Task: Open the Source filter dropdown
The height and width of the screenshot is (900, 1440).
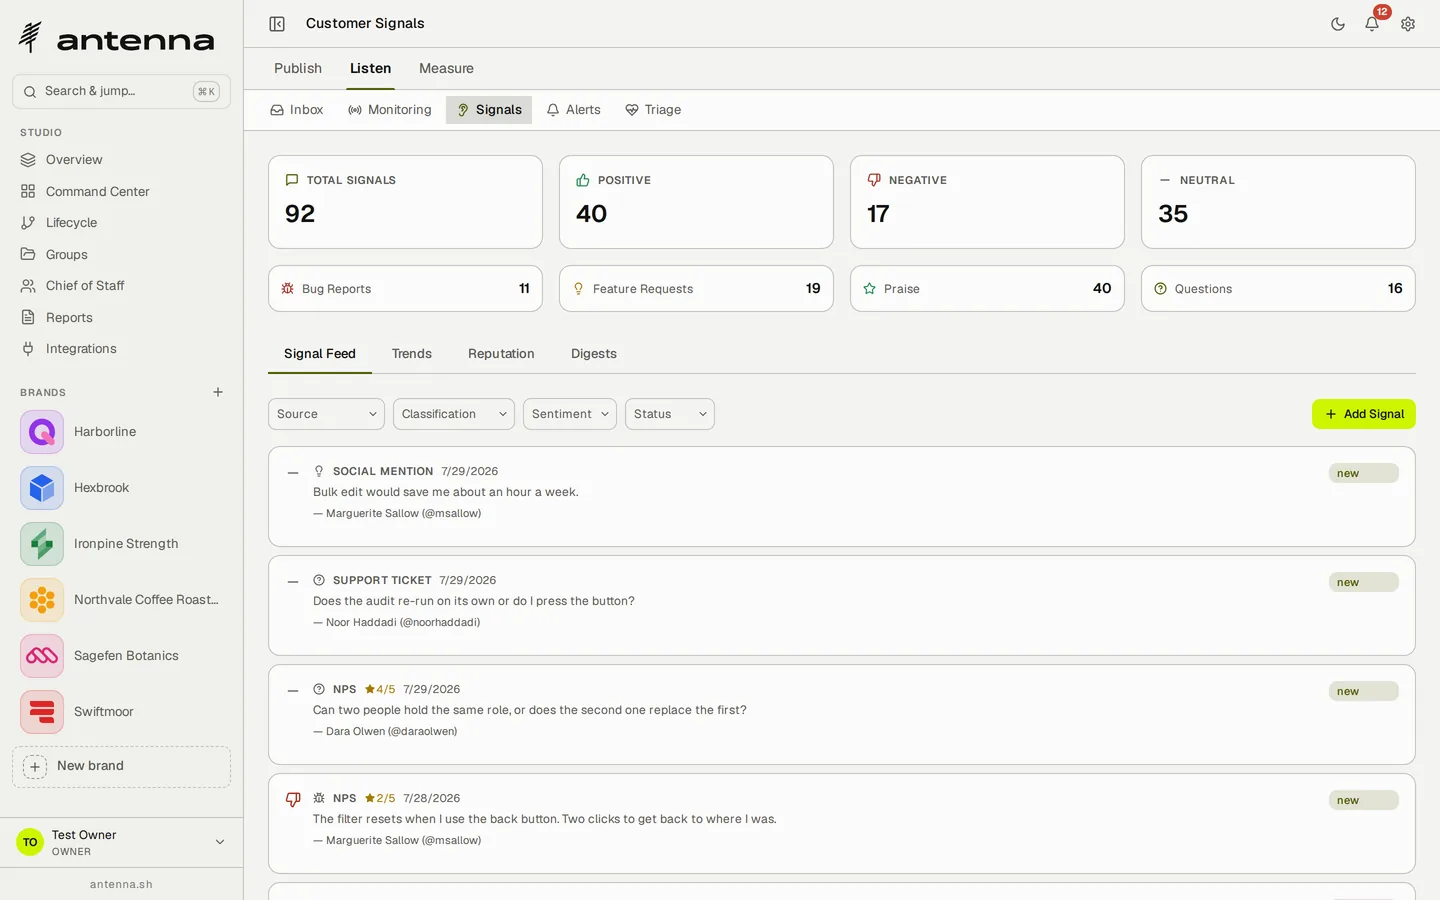Action: click(x=326, y=414)
